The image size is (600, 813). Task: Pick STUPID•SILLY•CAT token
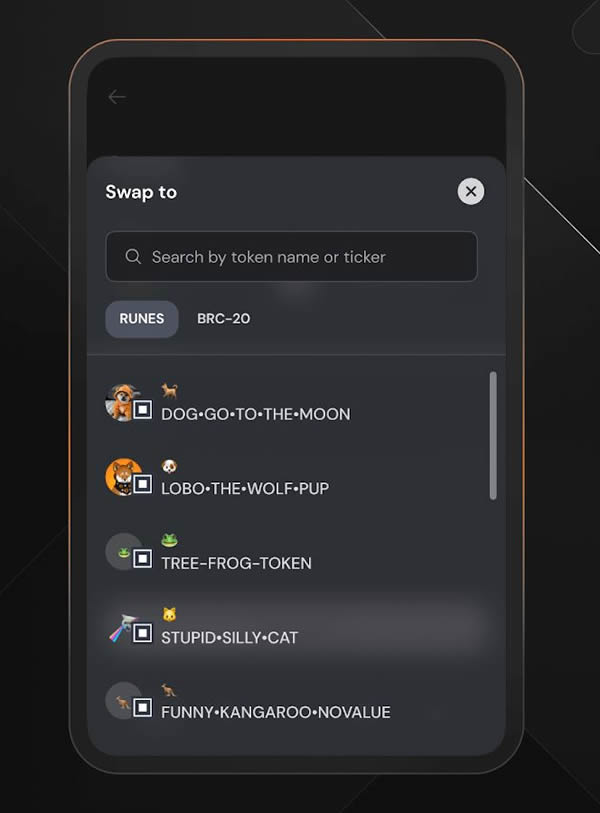click(291, 626)
